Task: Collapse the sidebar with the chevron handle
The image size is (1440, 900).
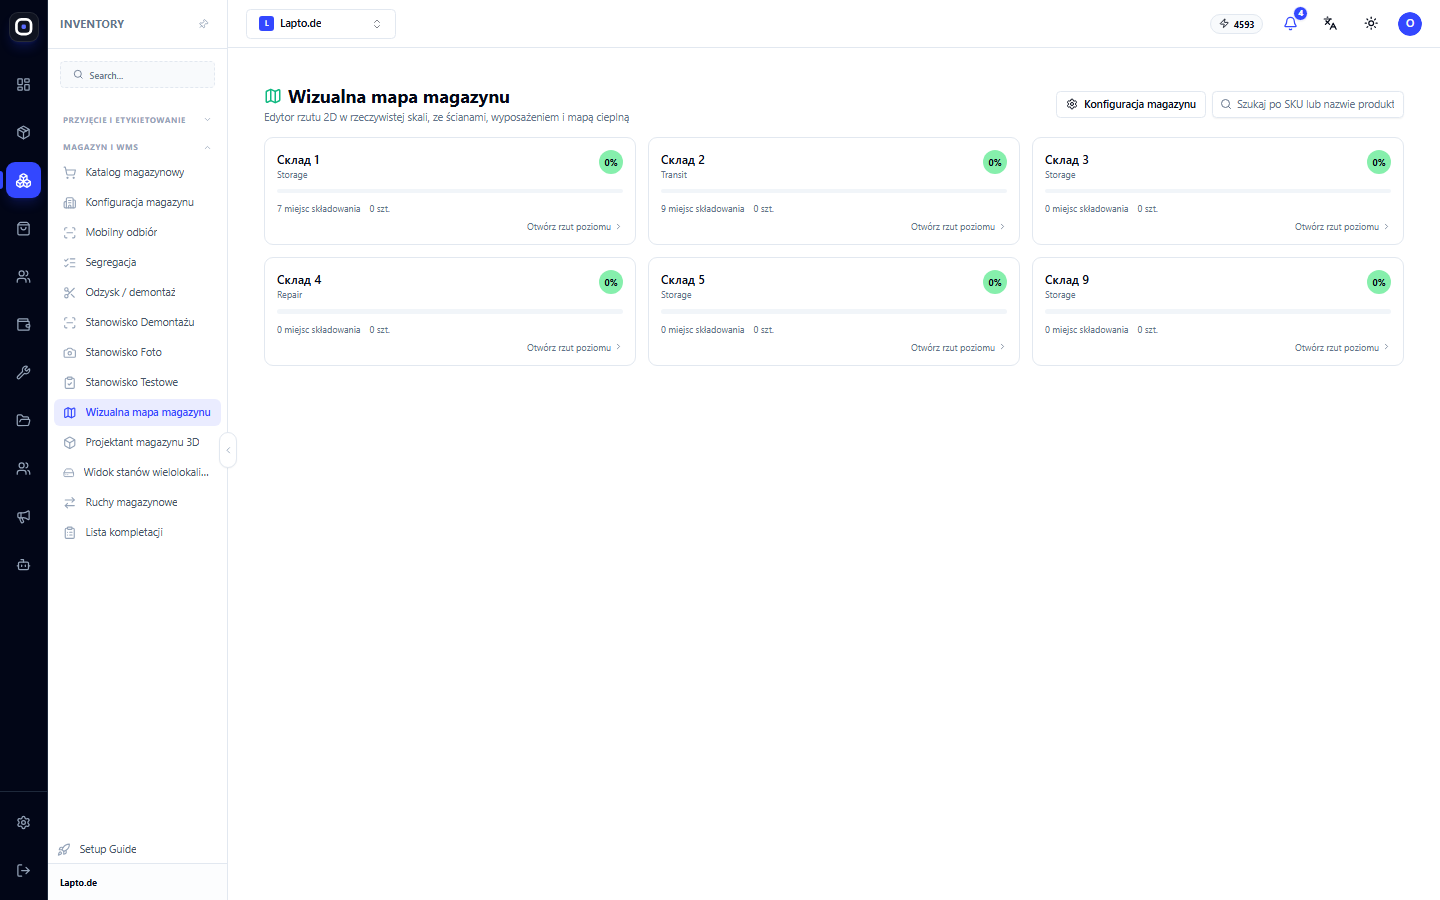Action: tap(228, 450)
